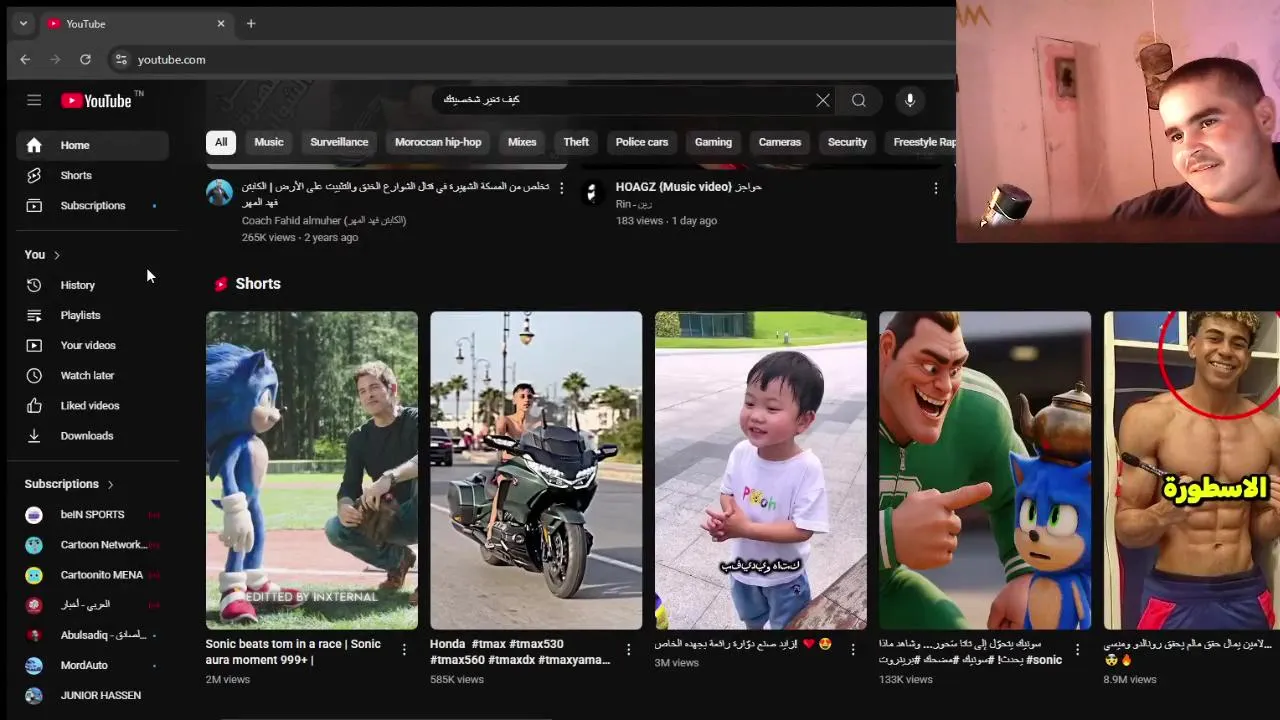Play the Honda tmax motorcycle short
This screenshot has height=720, width=1280.
pos(536,470)
